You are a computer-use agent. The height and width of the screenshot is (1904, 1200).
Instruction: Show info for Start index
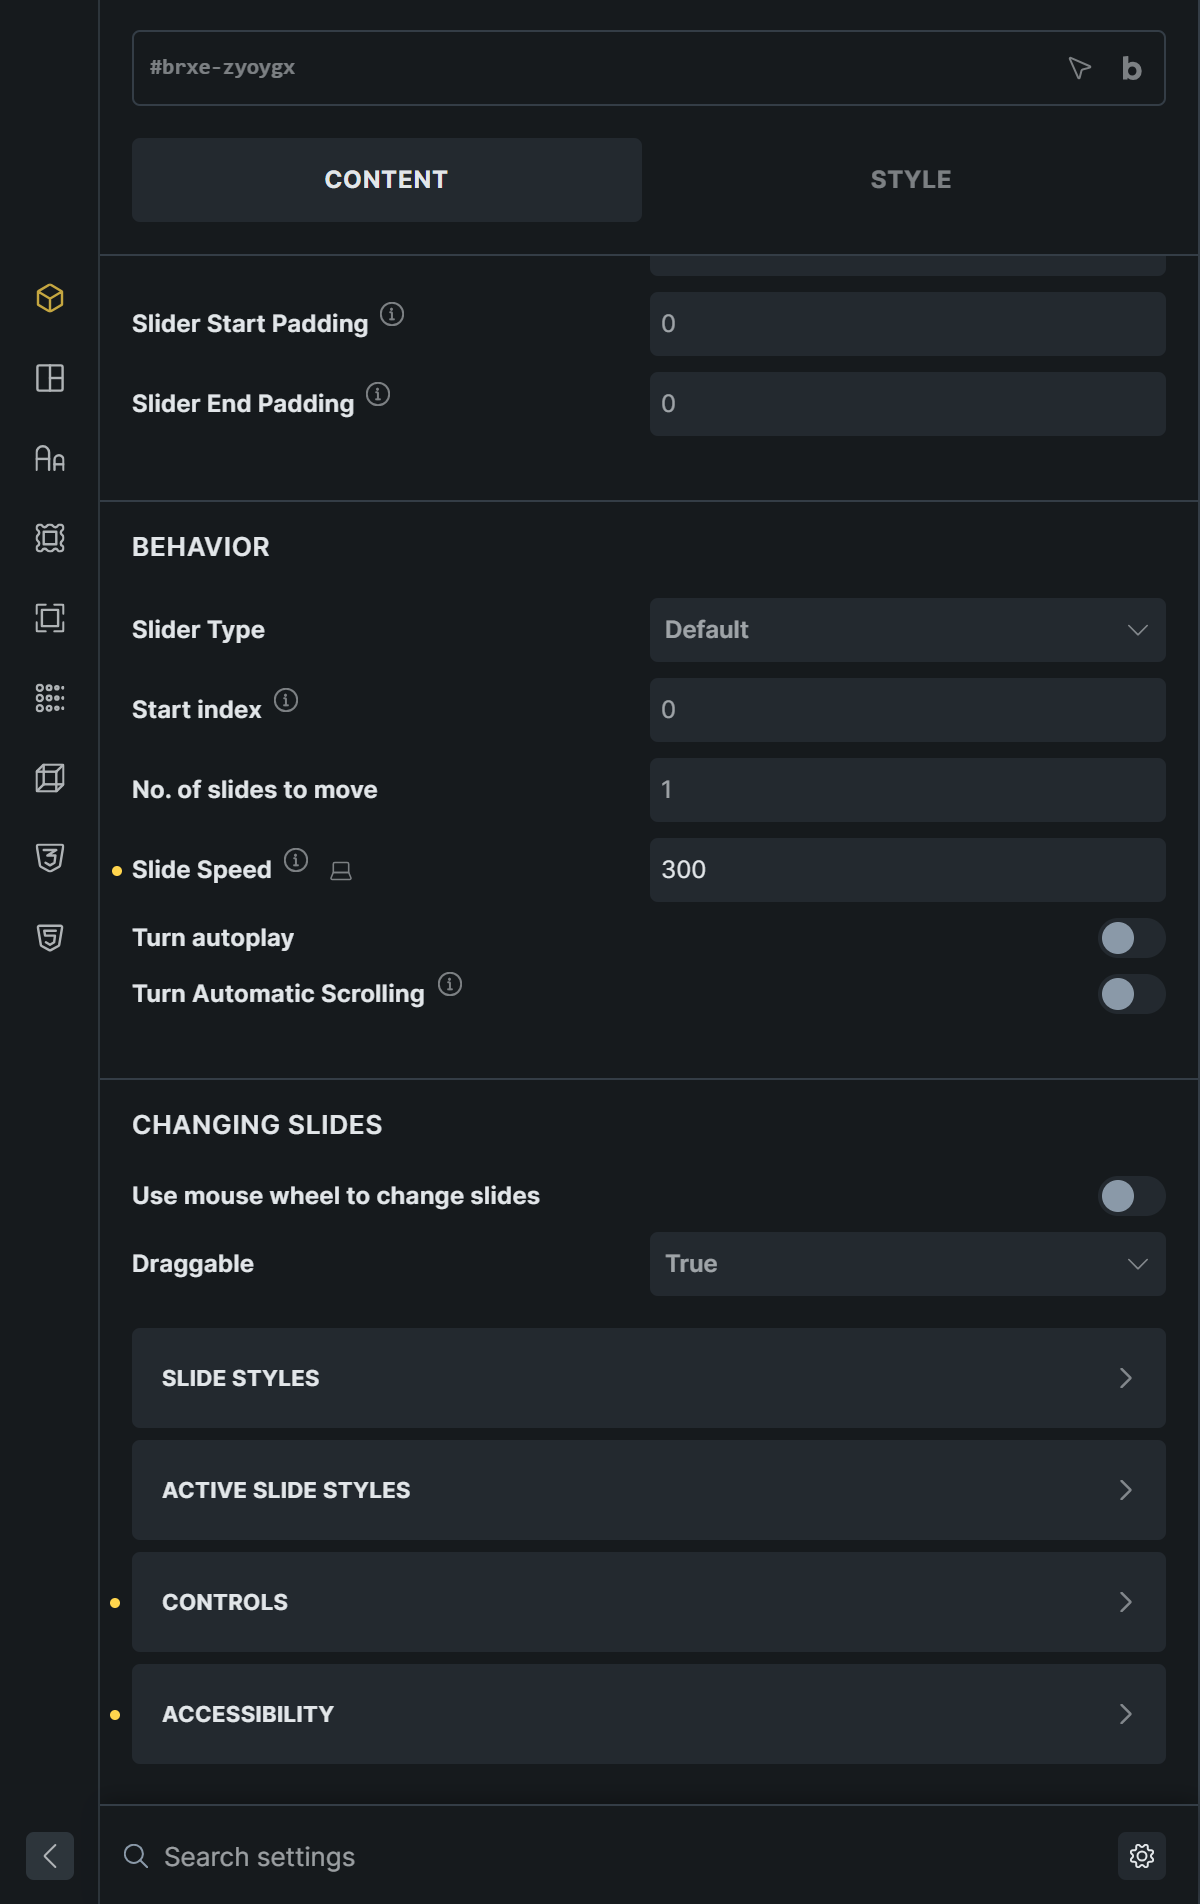[x=286, y=700]
